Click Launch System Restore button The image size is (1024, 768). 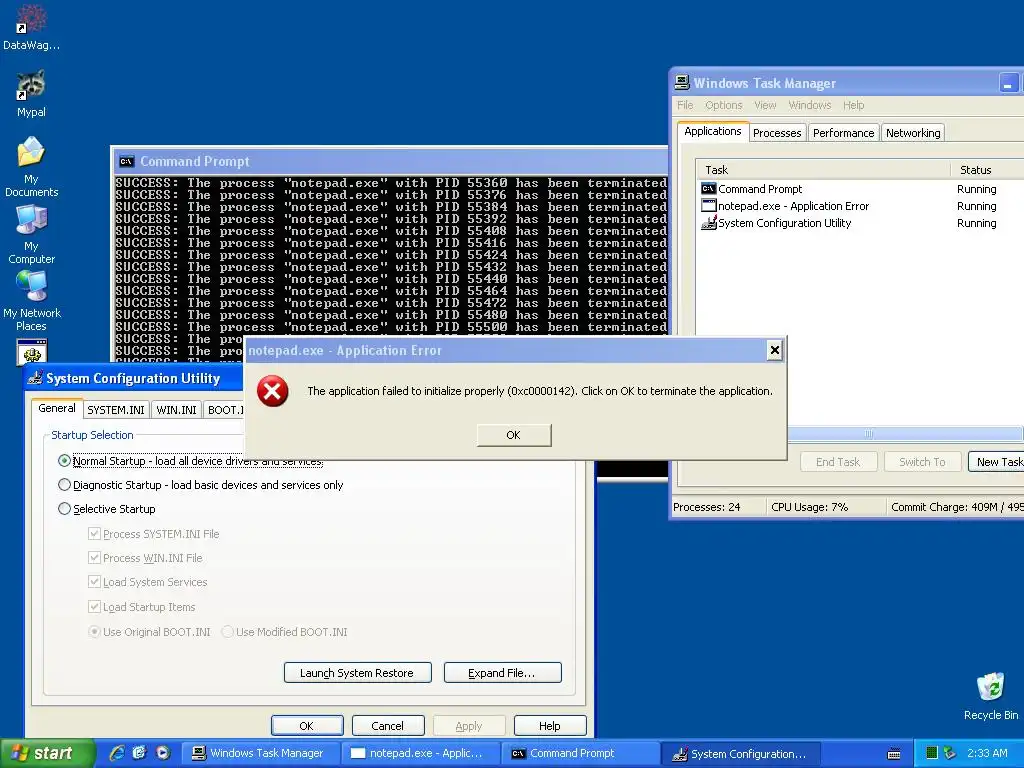(357, 673)
